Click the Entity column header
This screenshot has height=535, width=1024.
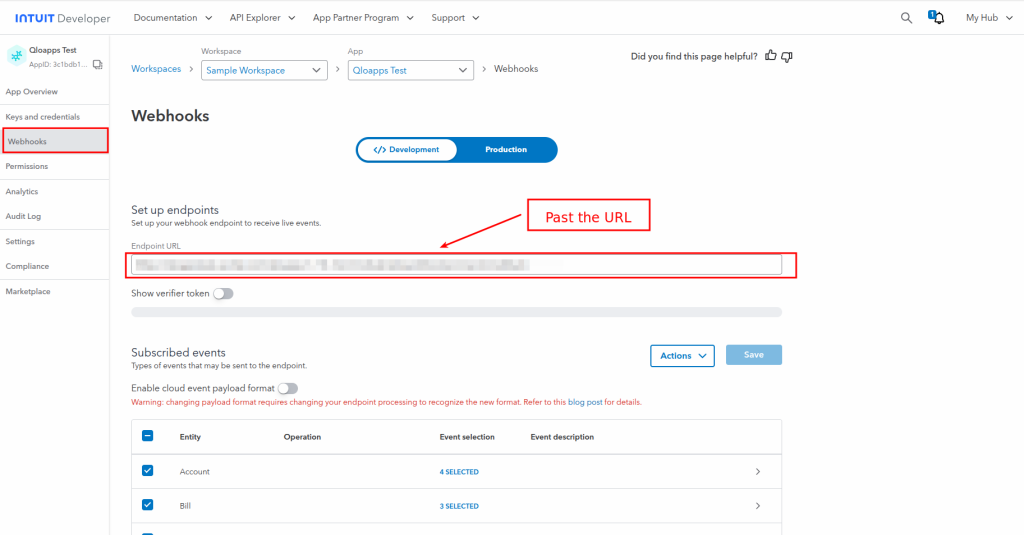pyautogui.click(x=190, y=437)
